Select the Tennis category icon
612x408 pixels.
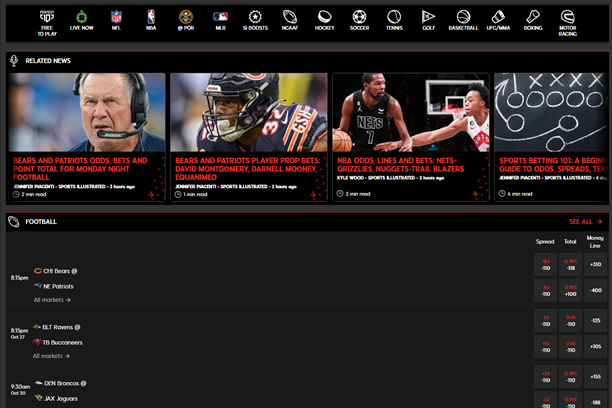393,20
